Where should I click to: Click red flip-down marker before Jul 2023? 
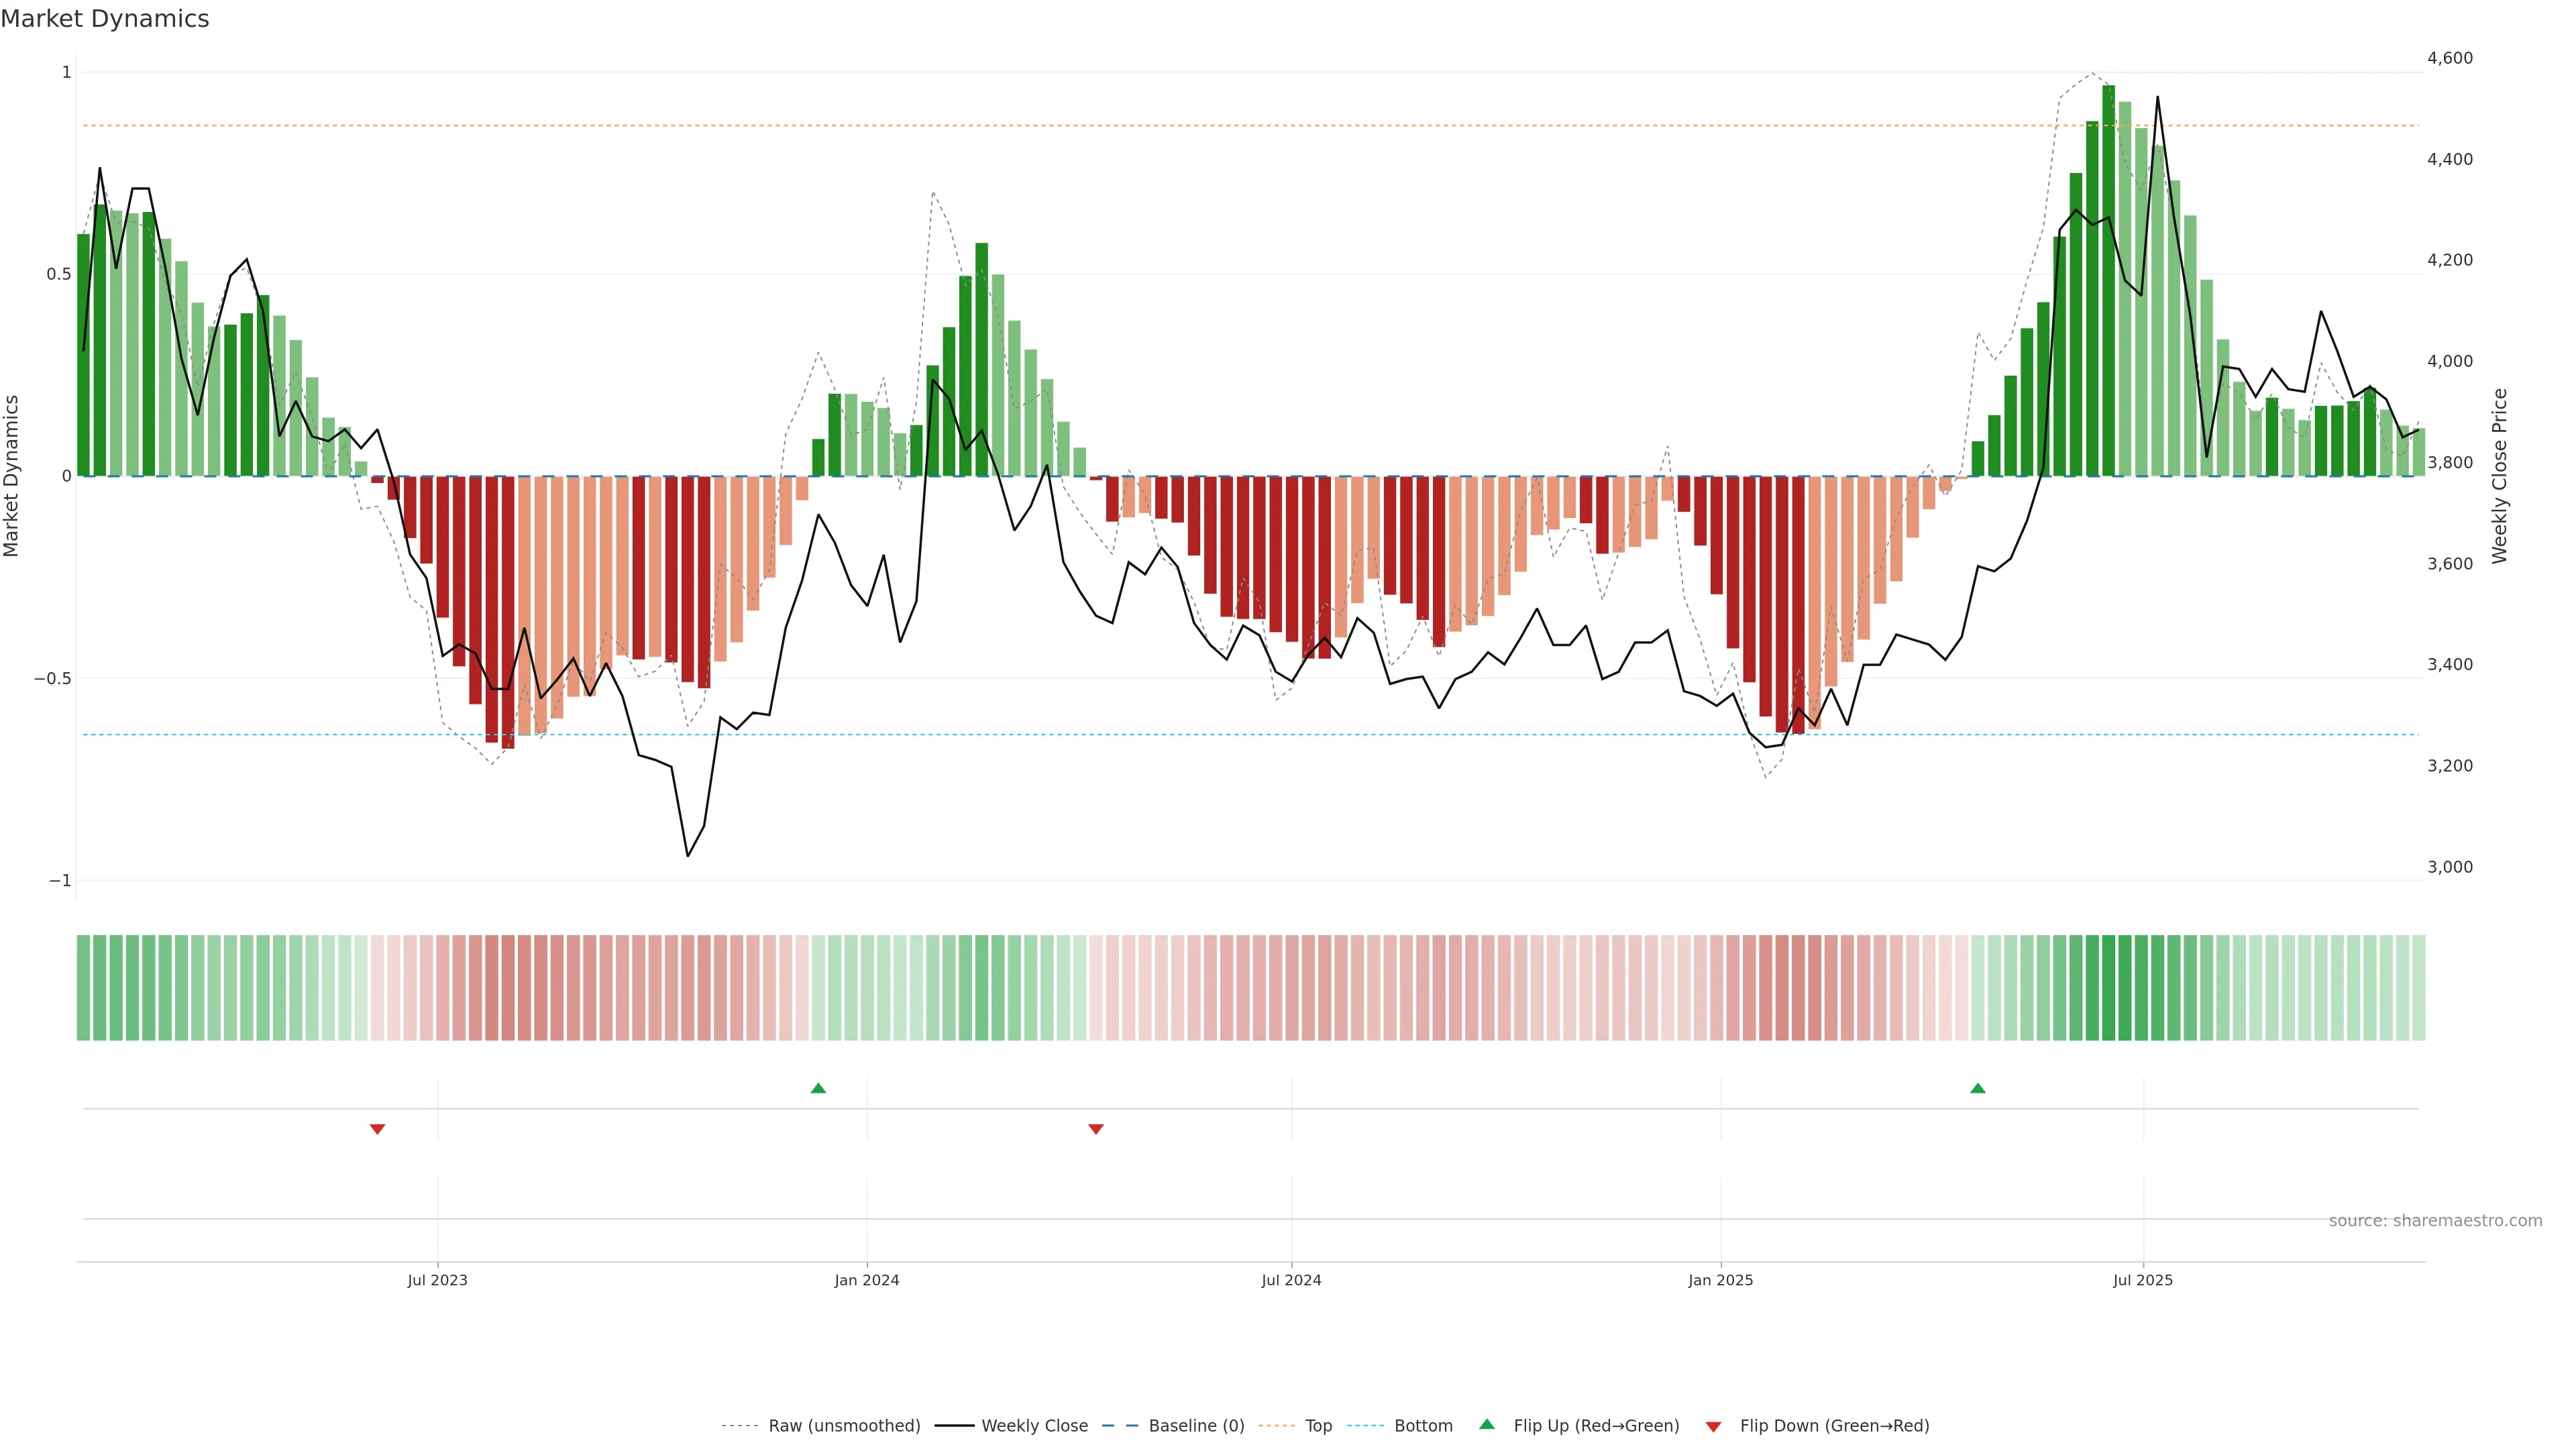[x=377, y=1129]
